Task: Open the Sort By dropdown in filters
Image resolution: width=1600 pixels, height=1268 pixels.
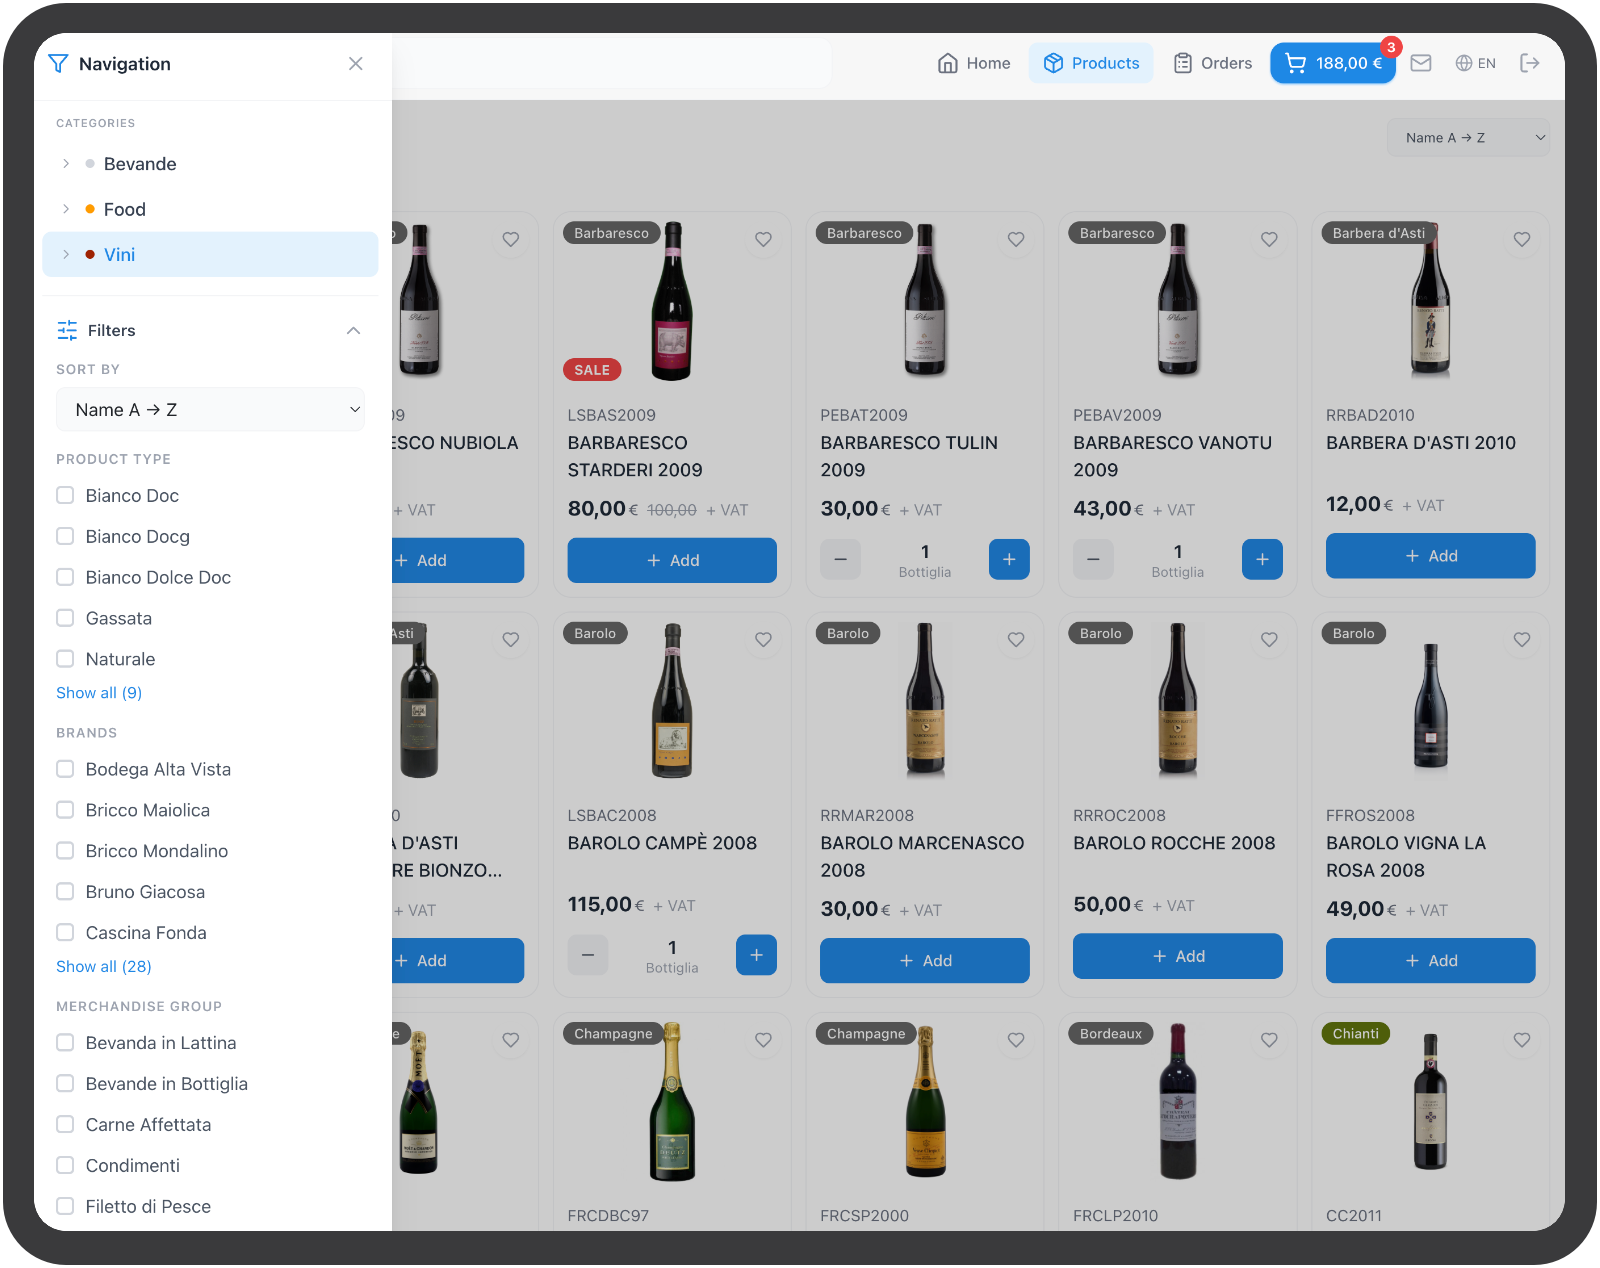Action: (x=210, y=410)
